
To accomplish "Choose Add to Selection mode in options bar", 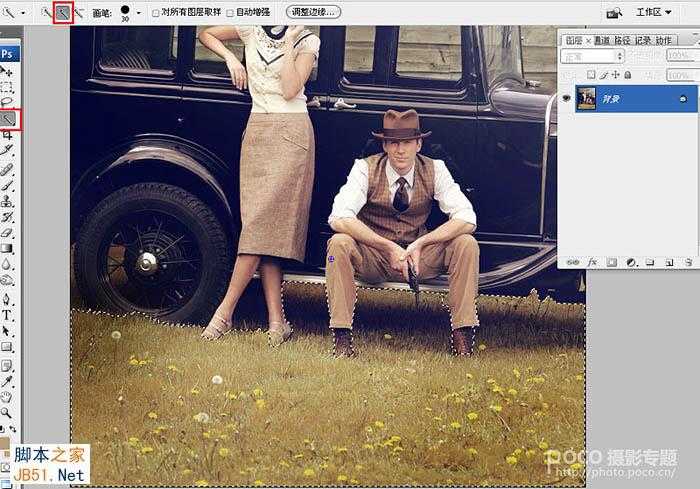I will 63,13.
